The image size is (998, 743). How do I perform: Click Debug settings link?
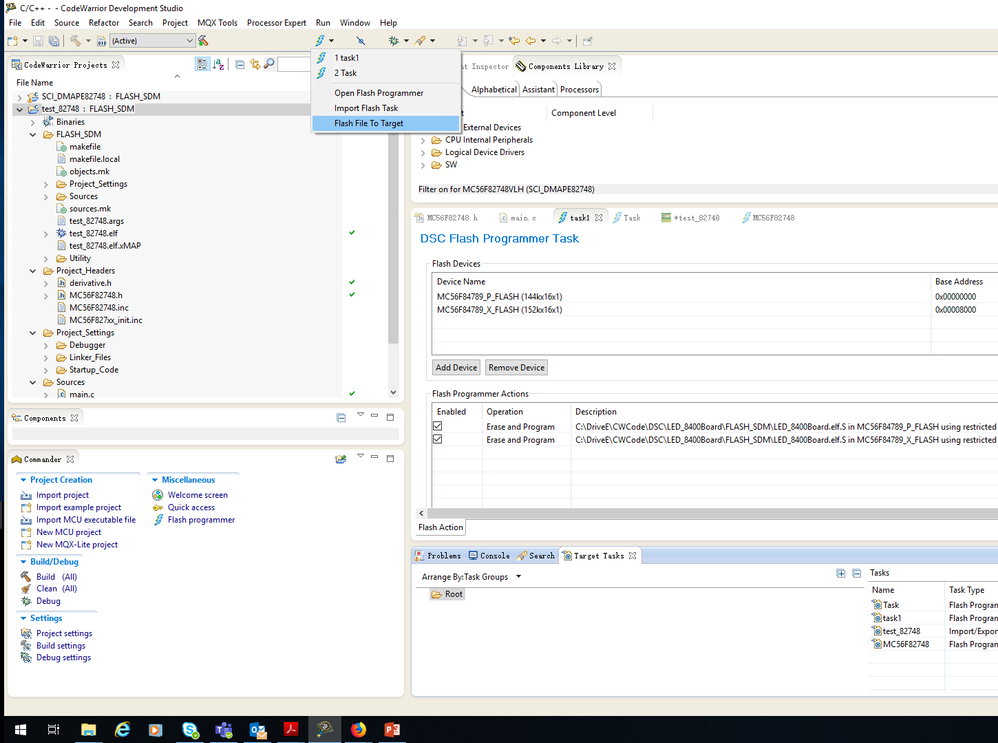click(64, 658)
